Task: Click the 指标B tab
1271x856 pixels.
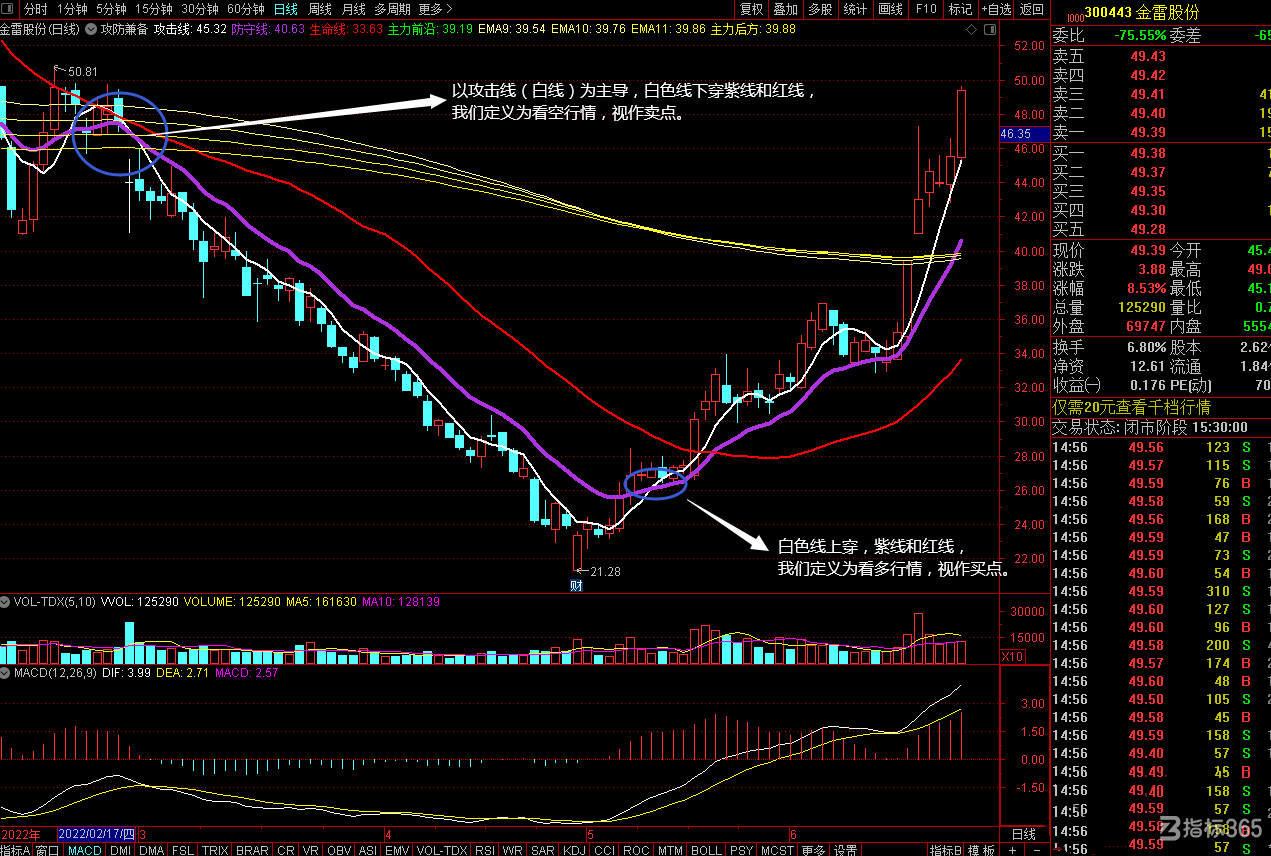Action: tap(946, 850)
